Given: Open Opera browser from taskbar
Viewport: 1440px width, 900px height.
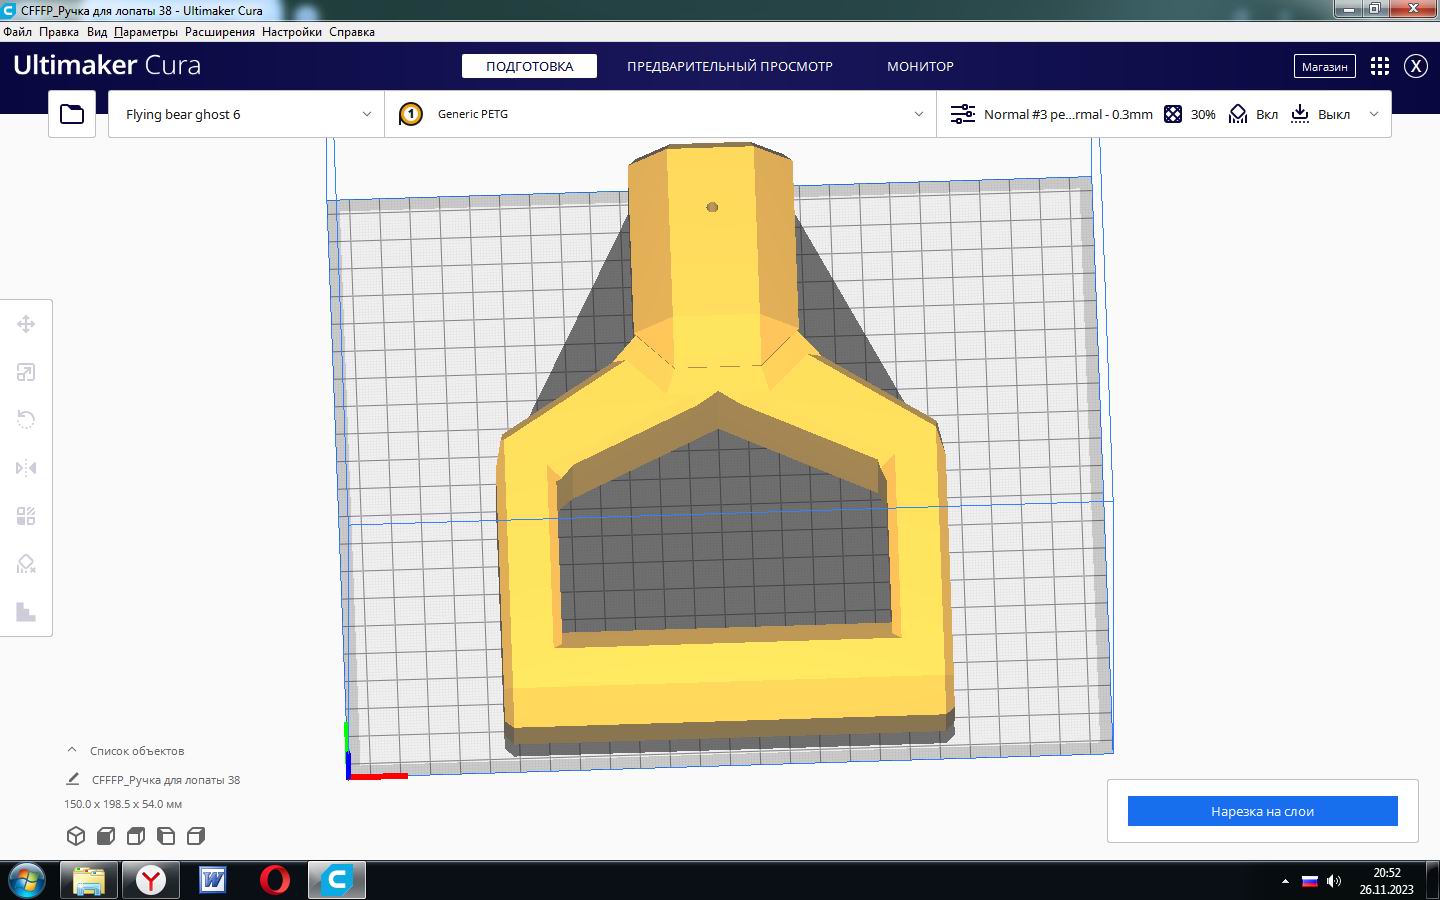Looking at the screenshot, I should tap(275, 880).
